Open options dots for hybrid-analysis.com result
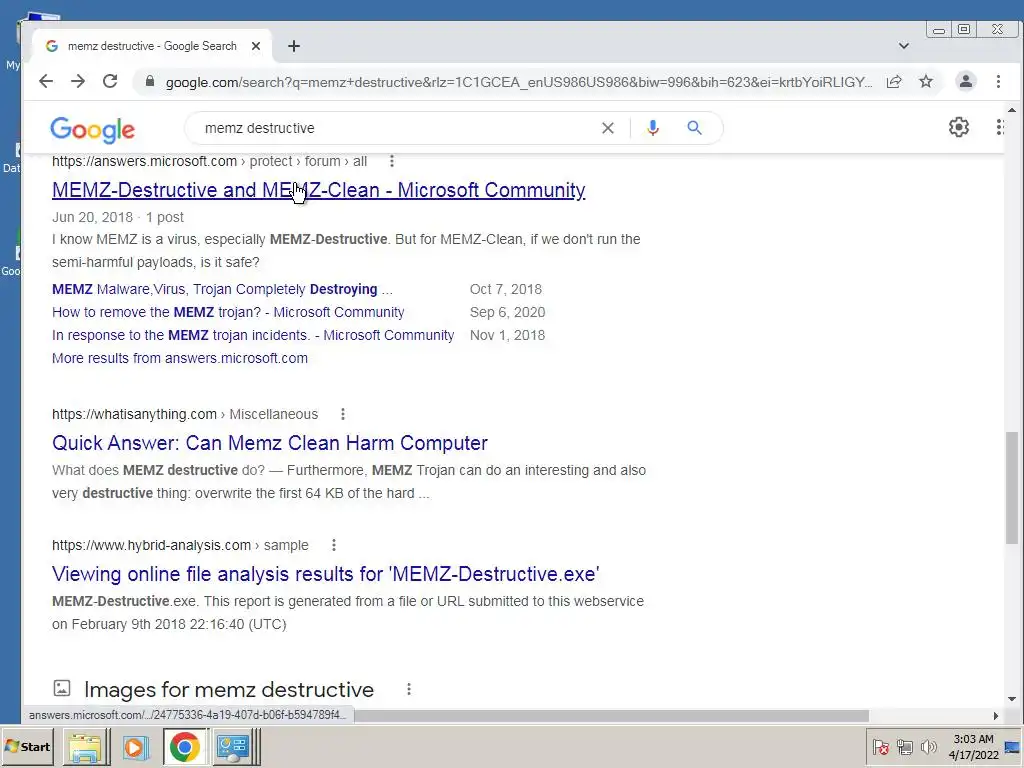 334,545
